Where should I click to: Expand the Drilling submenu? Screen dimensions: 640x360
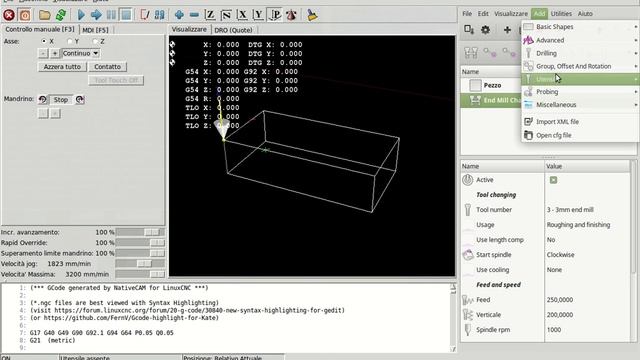pyautogui.click(x=580, y=53)
